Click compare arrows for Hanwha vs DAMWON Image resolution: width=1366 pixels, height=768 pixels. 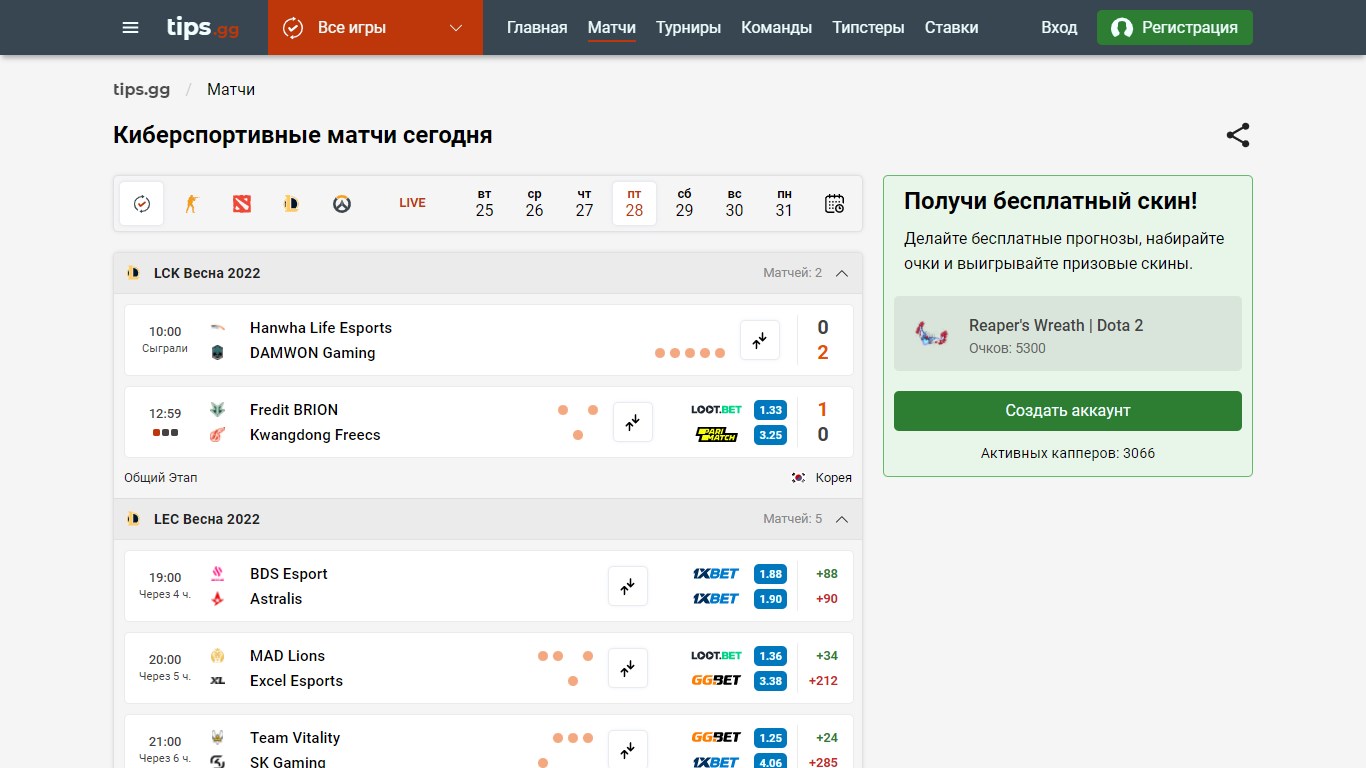[760, 340]
